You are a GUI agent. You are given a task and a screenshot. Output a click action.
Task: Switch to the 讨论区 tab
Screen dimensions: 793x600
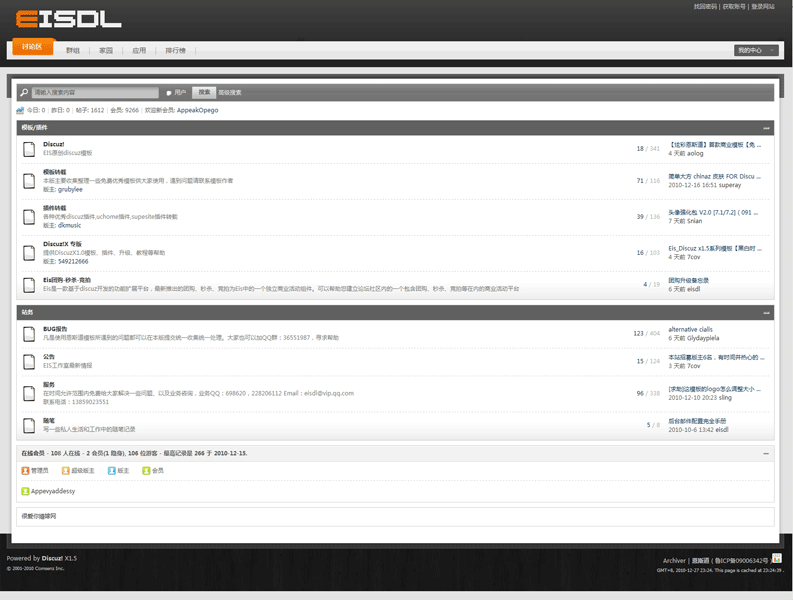tap(32, 47)
